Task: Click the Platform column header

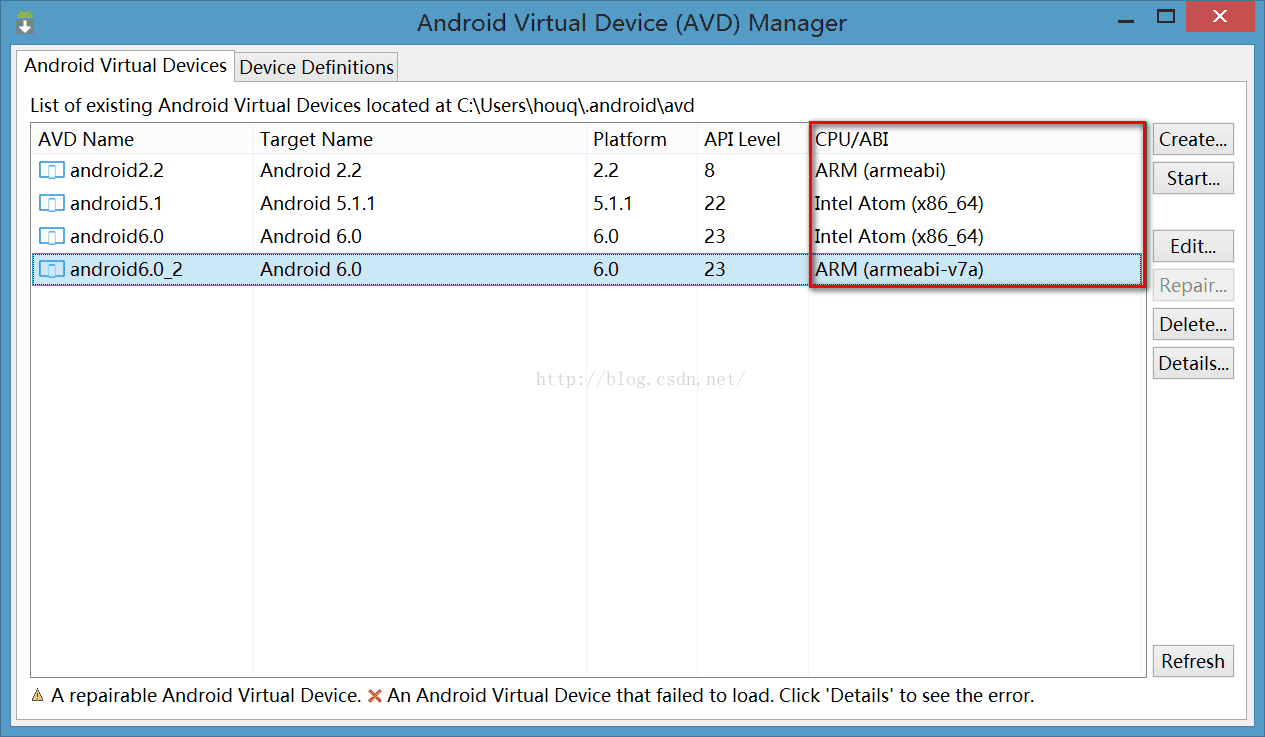Action: (629, 139)
